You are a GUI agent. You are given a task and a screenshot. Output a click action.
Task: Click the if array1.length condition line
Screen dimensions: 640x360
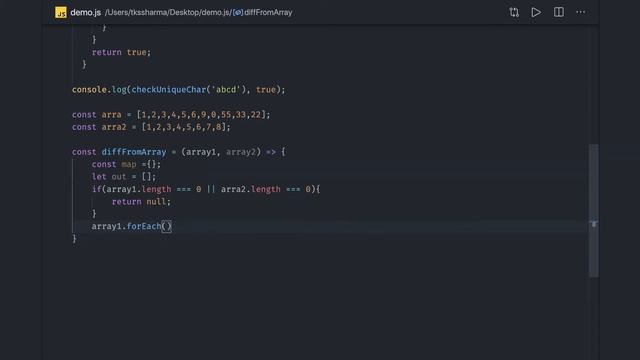pos(206,189)
